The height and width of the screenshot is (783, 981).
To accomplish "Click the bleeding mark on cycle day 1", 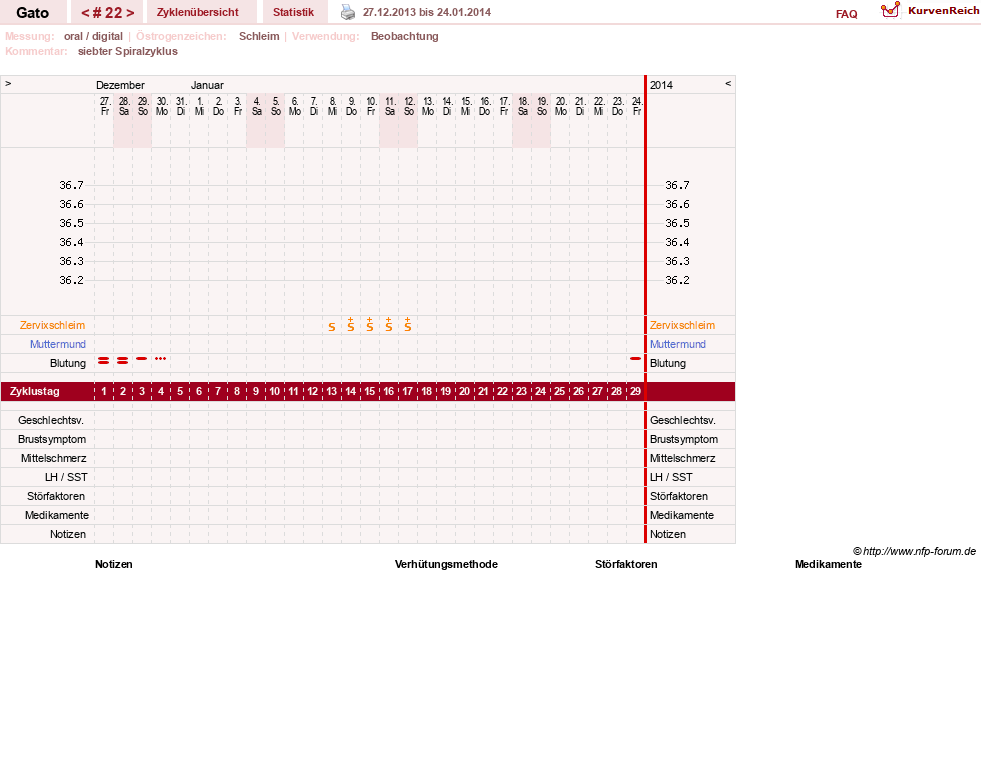I will [104, 360].
